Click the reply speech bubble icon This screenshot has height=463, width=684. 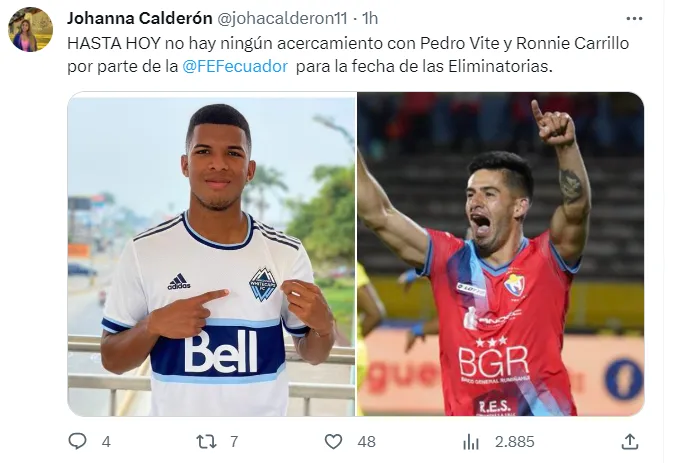[x=77, y=441]
